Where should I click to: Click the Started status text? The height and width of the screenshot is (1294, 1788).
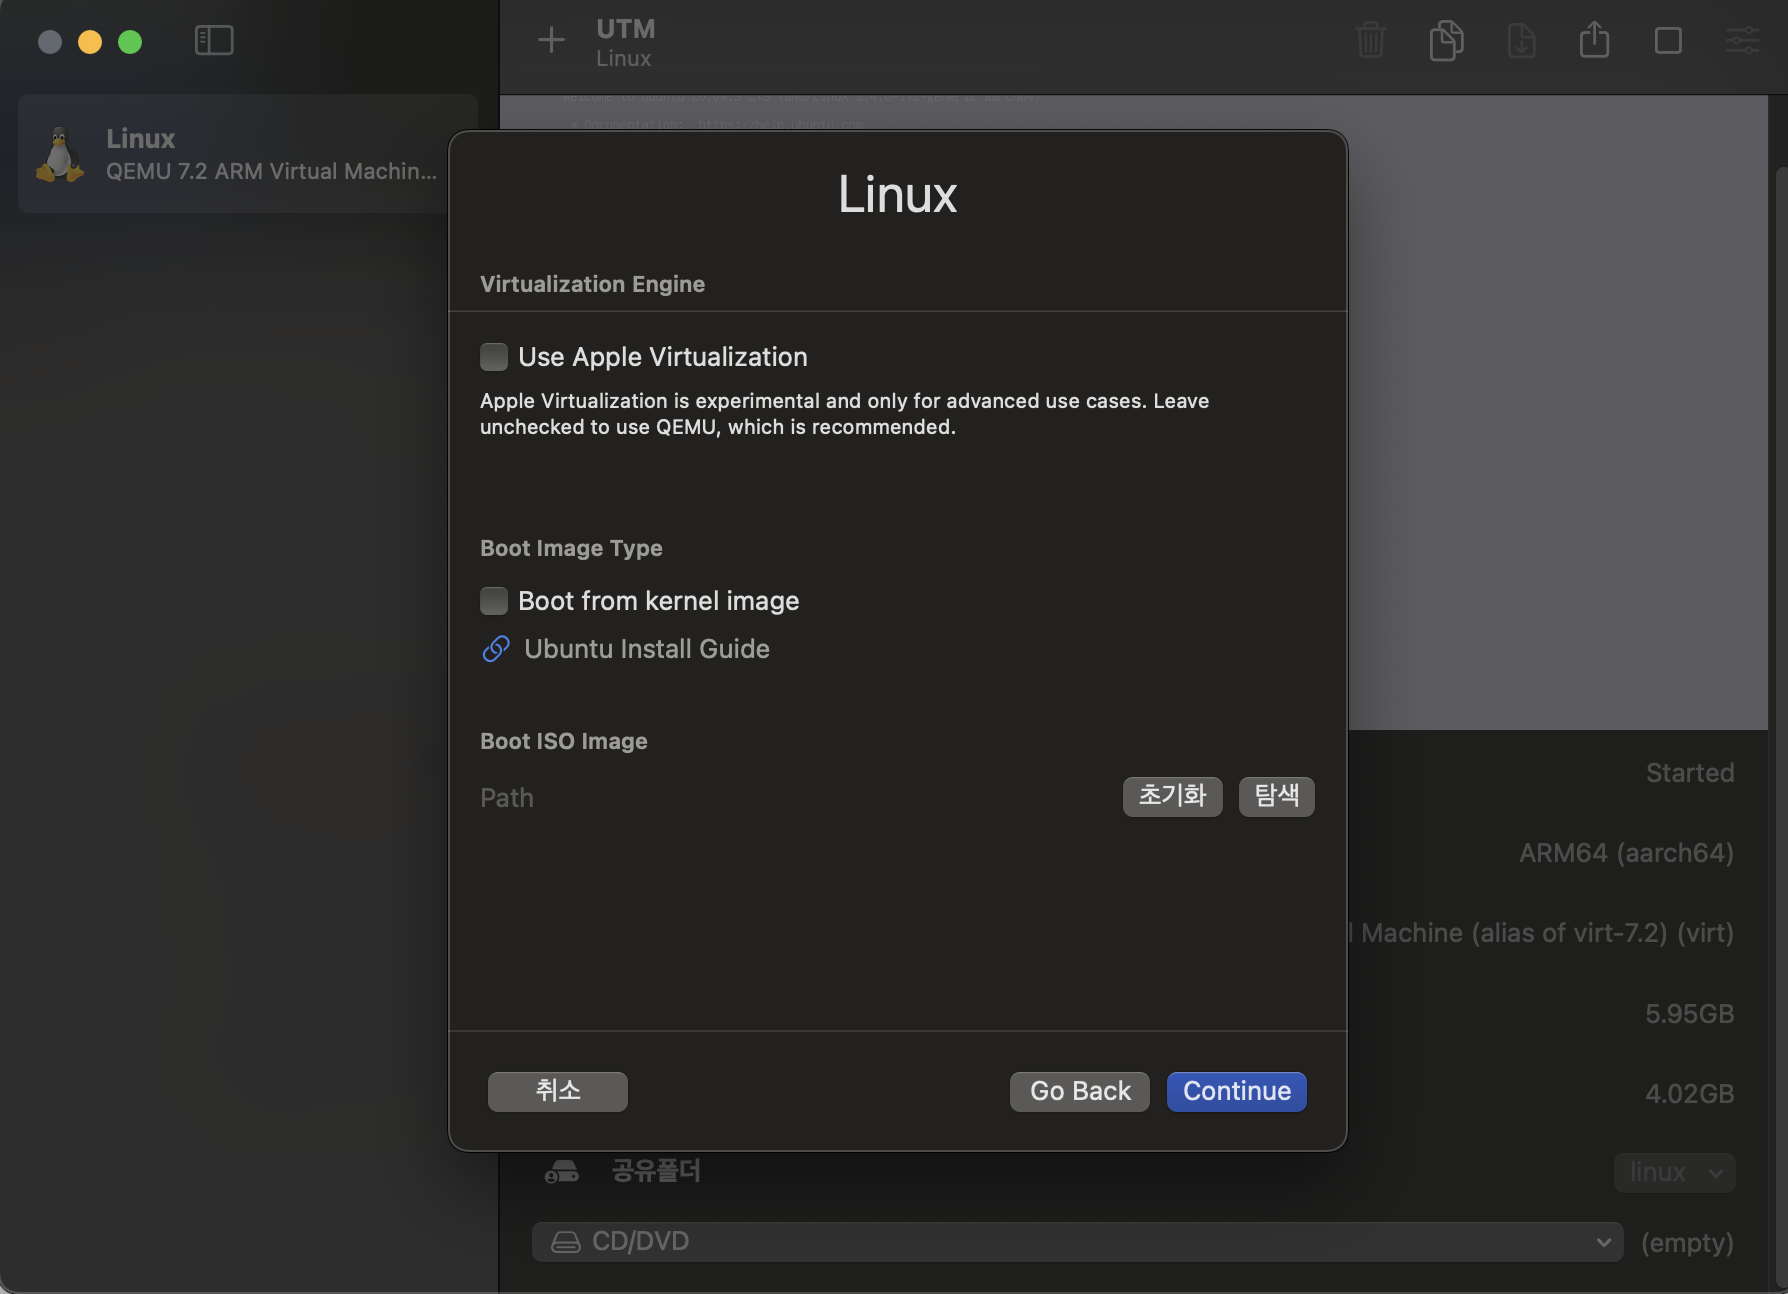pos(1690,773)
